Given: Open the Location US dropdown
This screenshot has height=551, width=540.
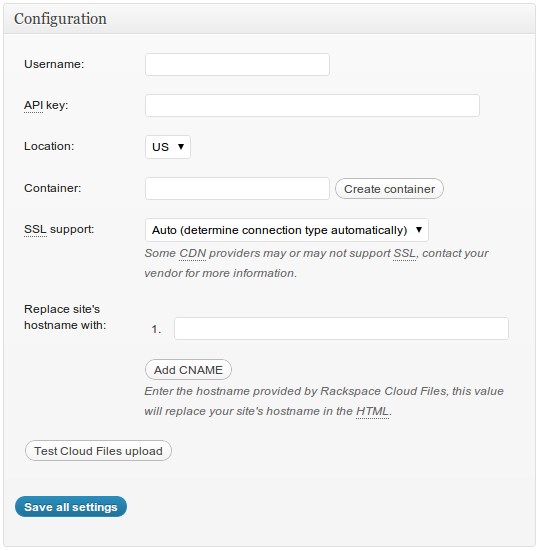Looking at the screenshot, I should tap(168, 147).
